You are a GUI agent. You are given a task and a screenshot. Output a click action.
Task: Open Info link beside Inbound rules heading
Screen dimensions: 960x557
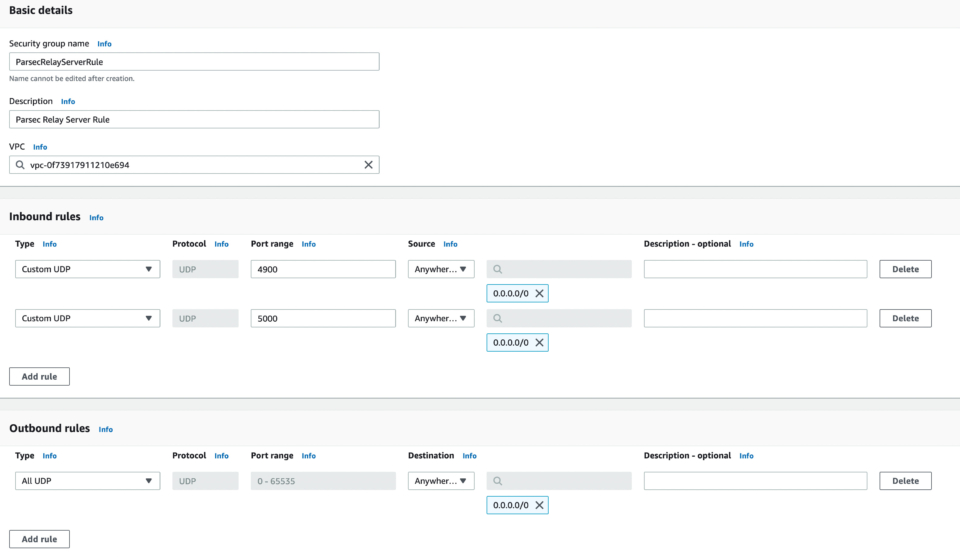(x=96, y=217)
